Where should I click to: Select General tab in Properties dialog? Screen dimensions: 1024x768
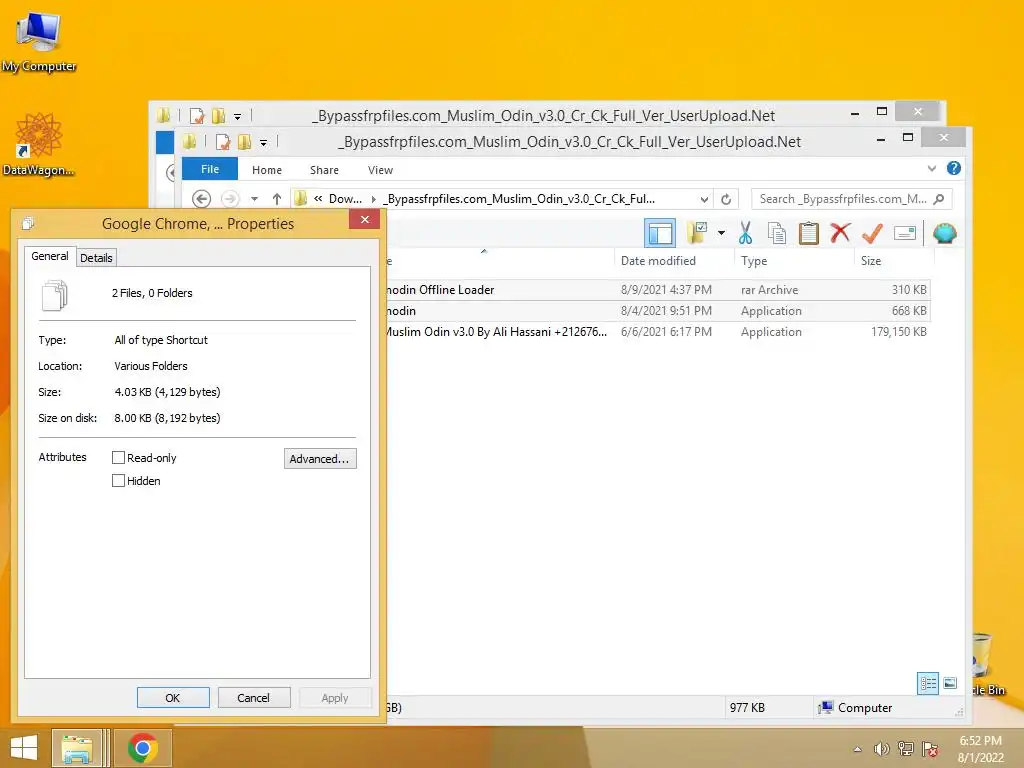[x=50, y=256]
